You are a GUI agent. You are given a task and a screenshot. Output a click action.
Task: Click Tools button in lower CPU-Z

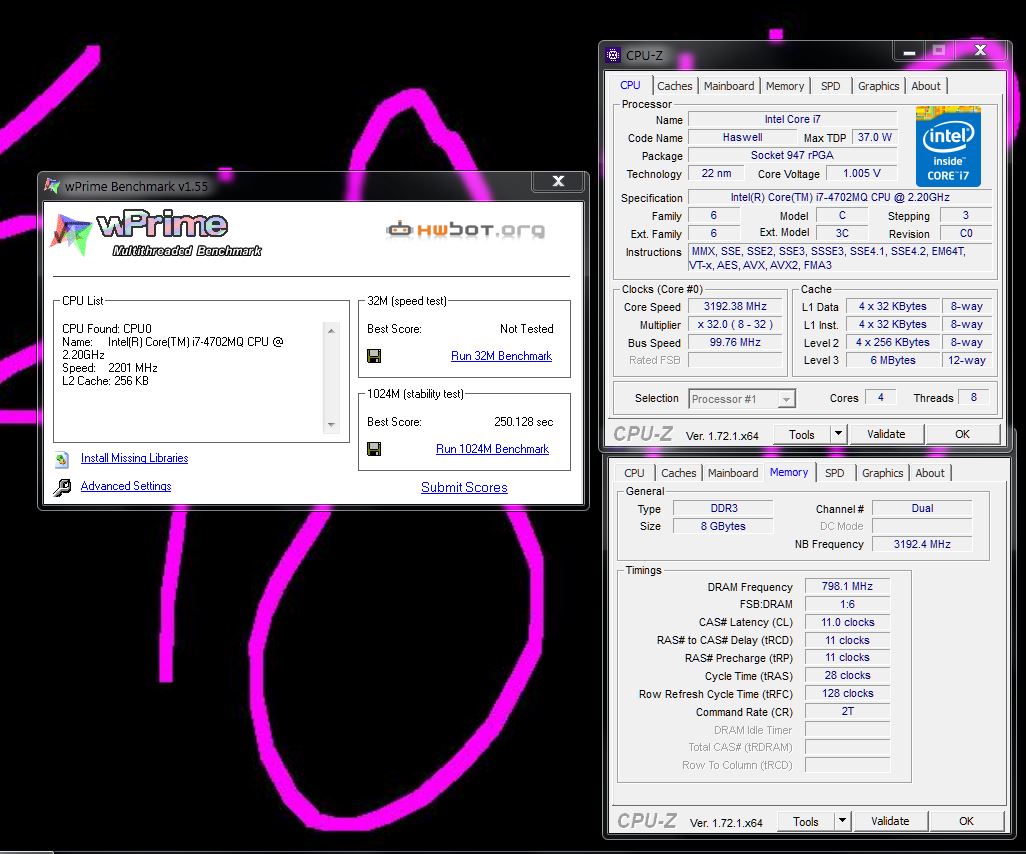805,821
